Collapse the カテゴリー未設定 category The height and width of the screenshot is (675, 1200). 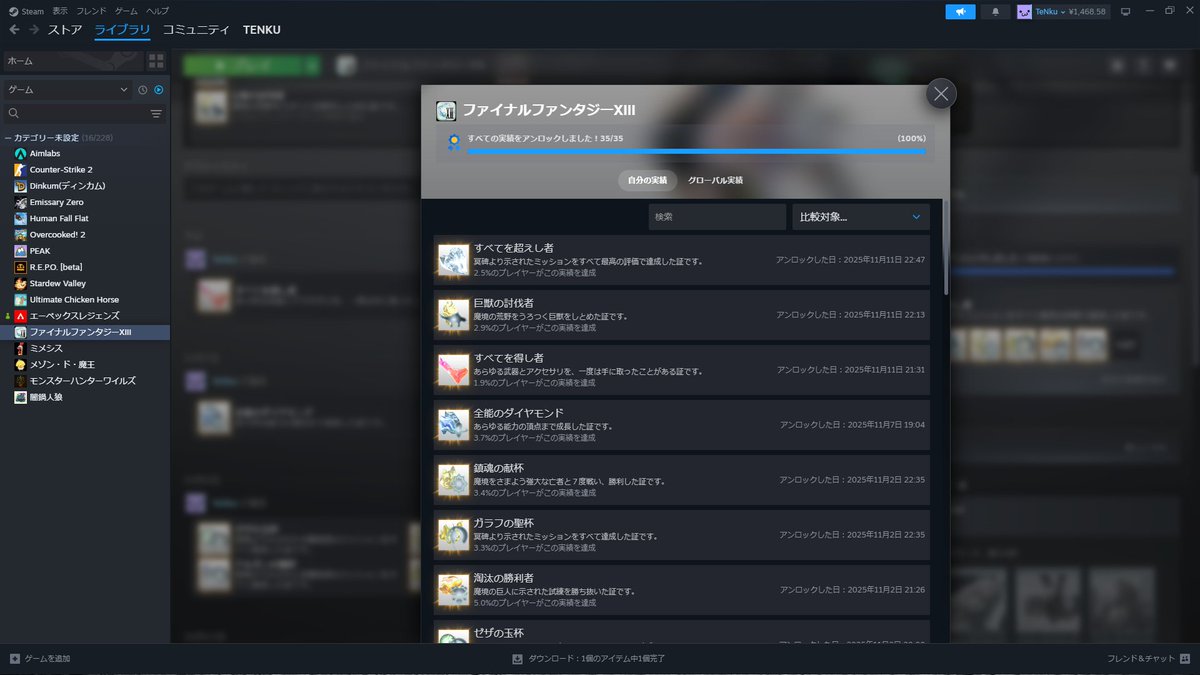[8, 137]
